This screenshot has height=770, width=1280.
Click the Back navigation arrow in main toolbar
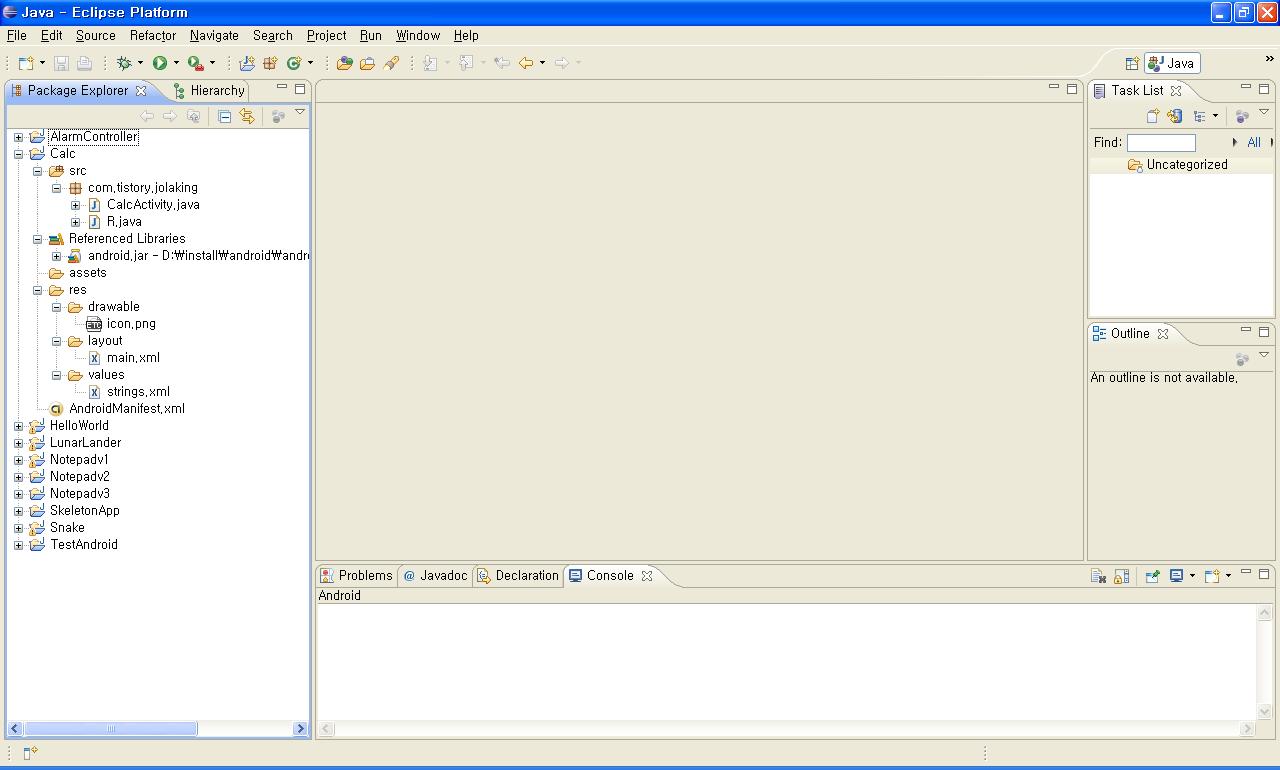[x=526, y=63]
